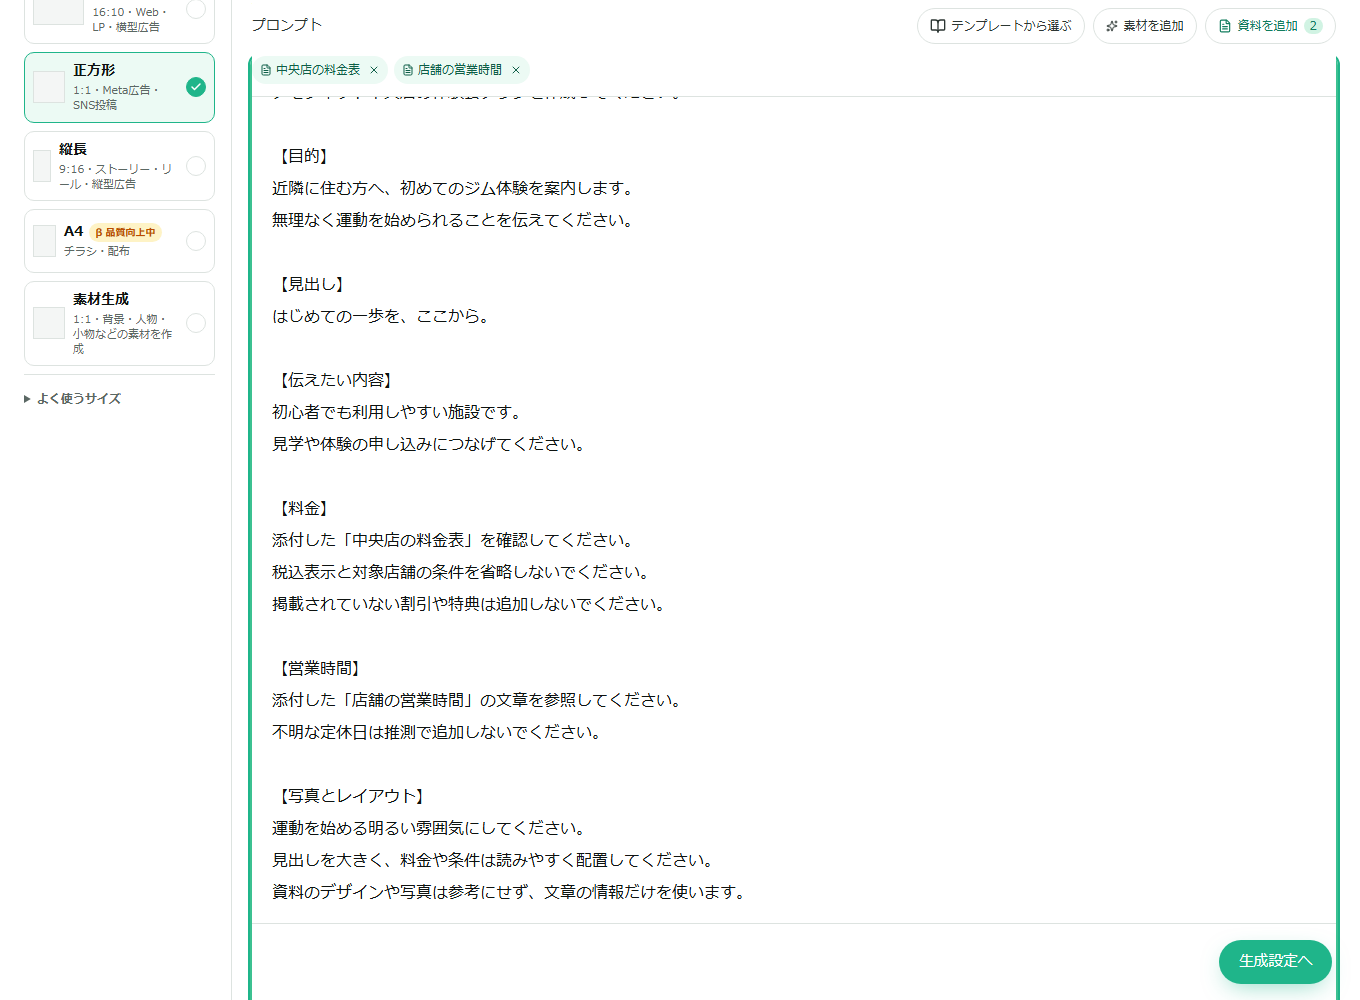Open the テンプレートから選ぶ template picker
The image size is (1360, 1000).
[1000, 26]
